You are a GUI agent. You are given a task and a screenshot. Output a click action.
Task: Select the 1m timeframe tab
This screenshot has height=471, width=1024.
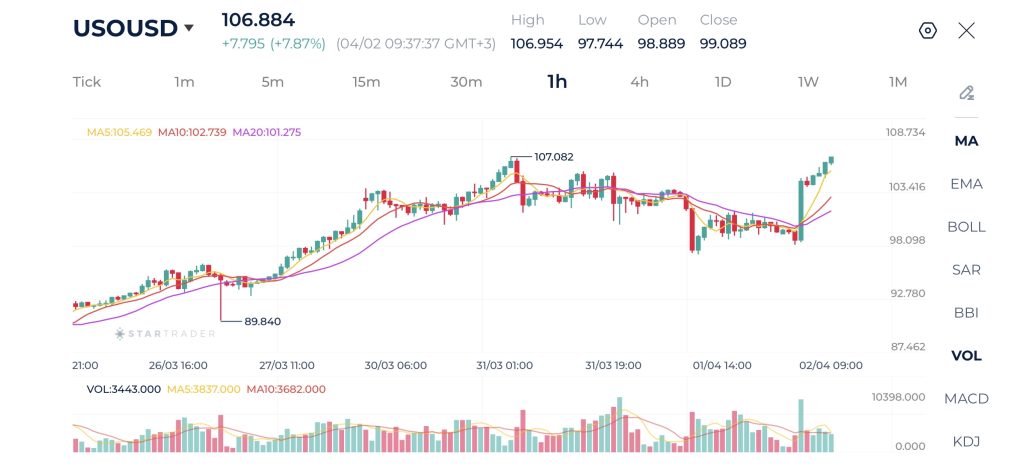point(184,82)
